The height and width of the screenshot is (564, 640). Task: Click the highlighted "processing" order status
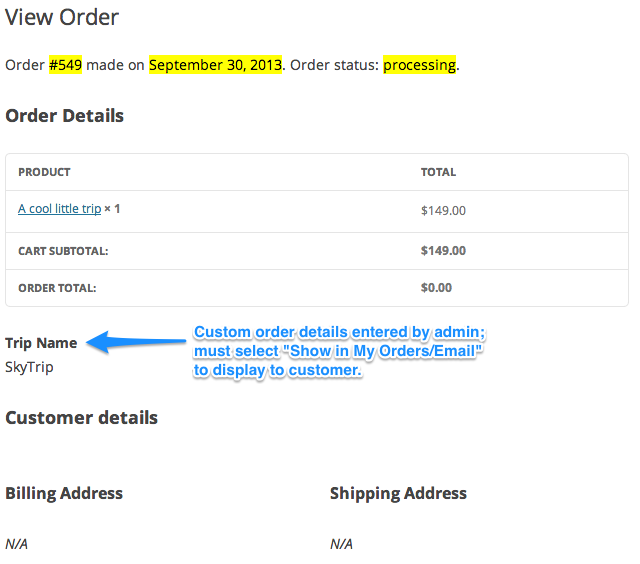[x=419, y=65]
